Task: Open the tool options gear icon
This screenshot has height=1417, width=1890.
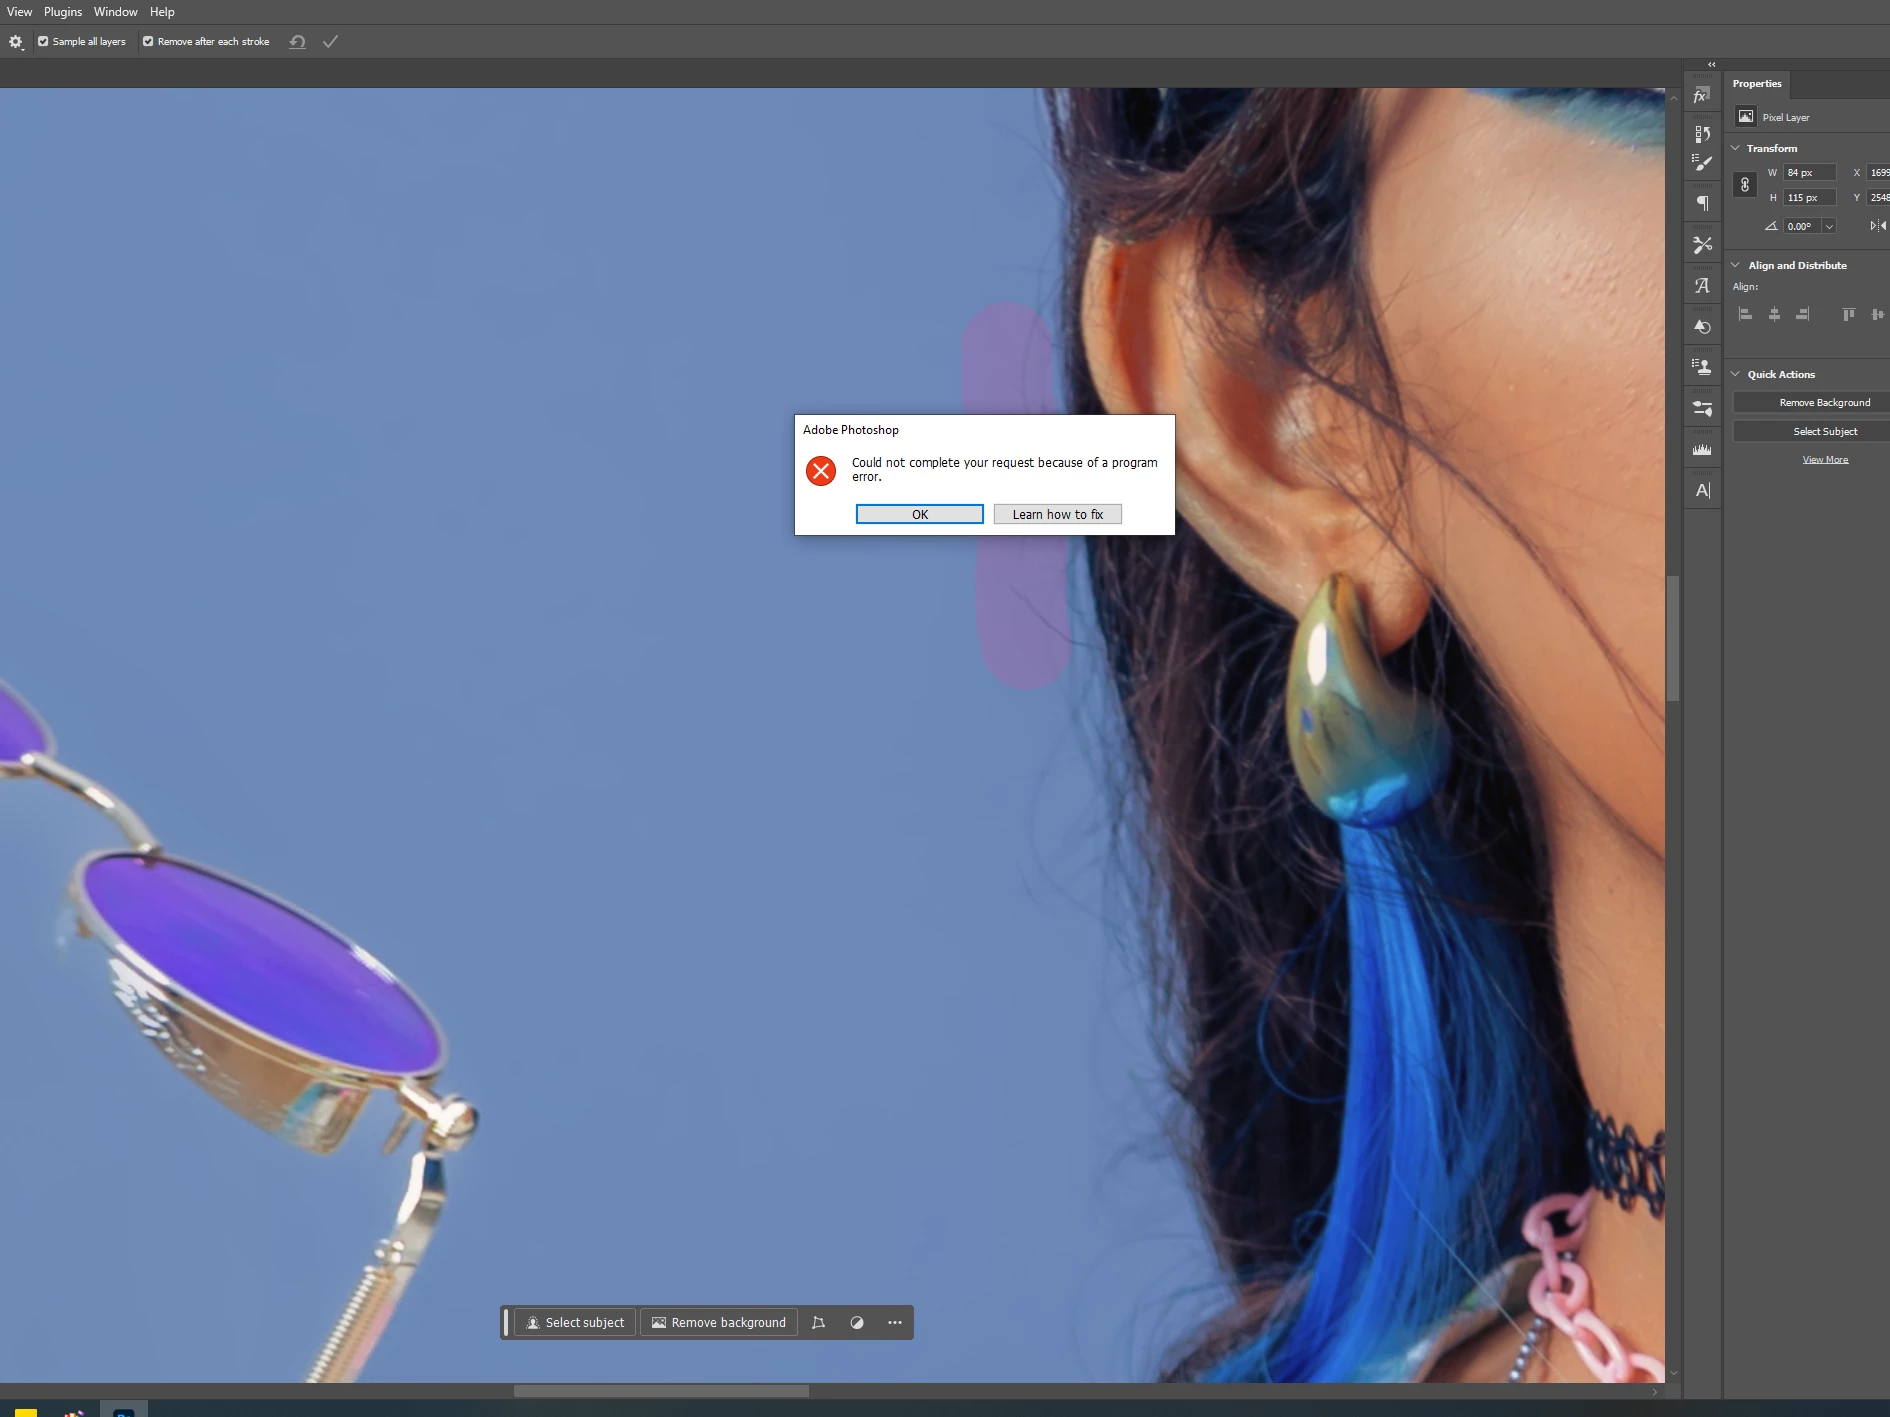Action: point(16,42)
